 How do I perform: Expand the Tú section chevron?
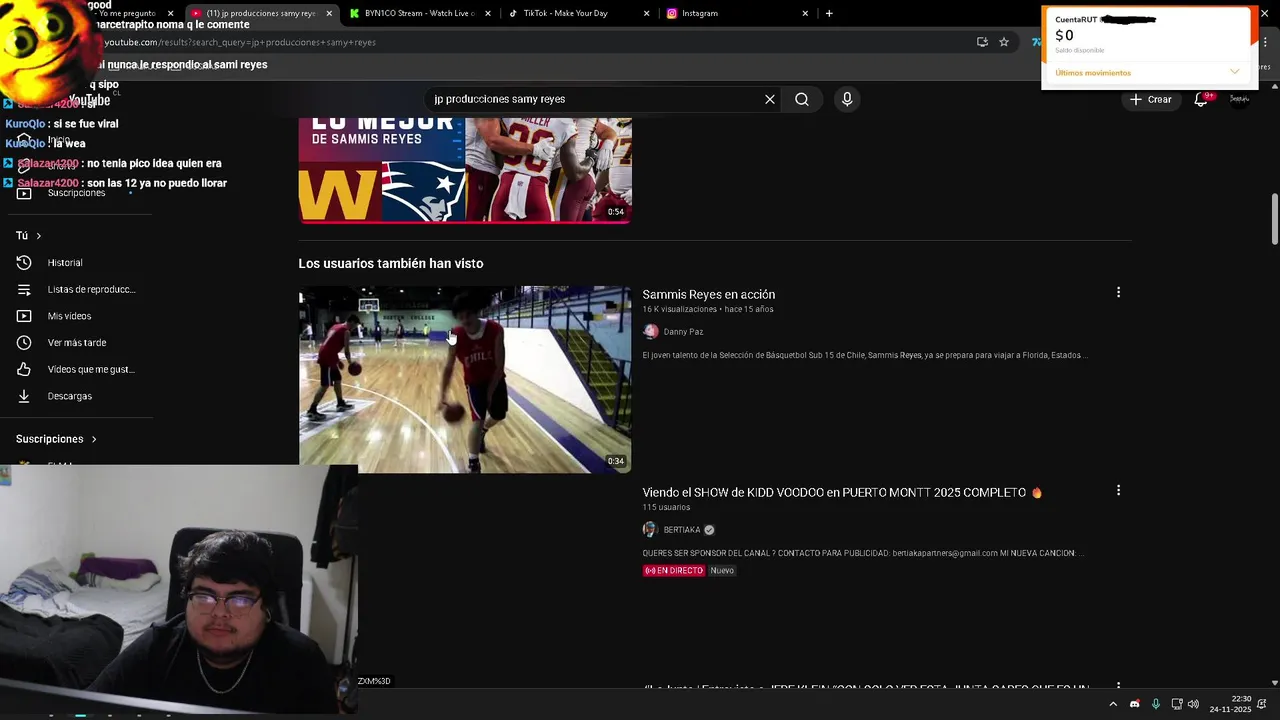(x=38, y=236)
